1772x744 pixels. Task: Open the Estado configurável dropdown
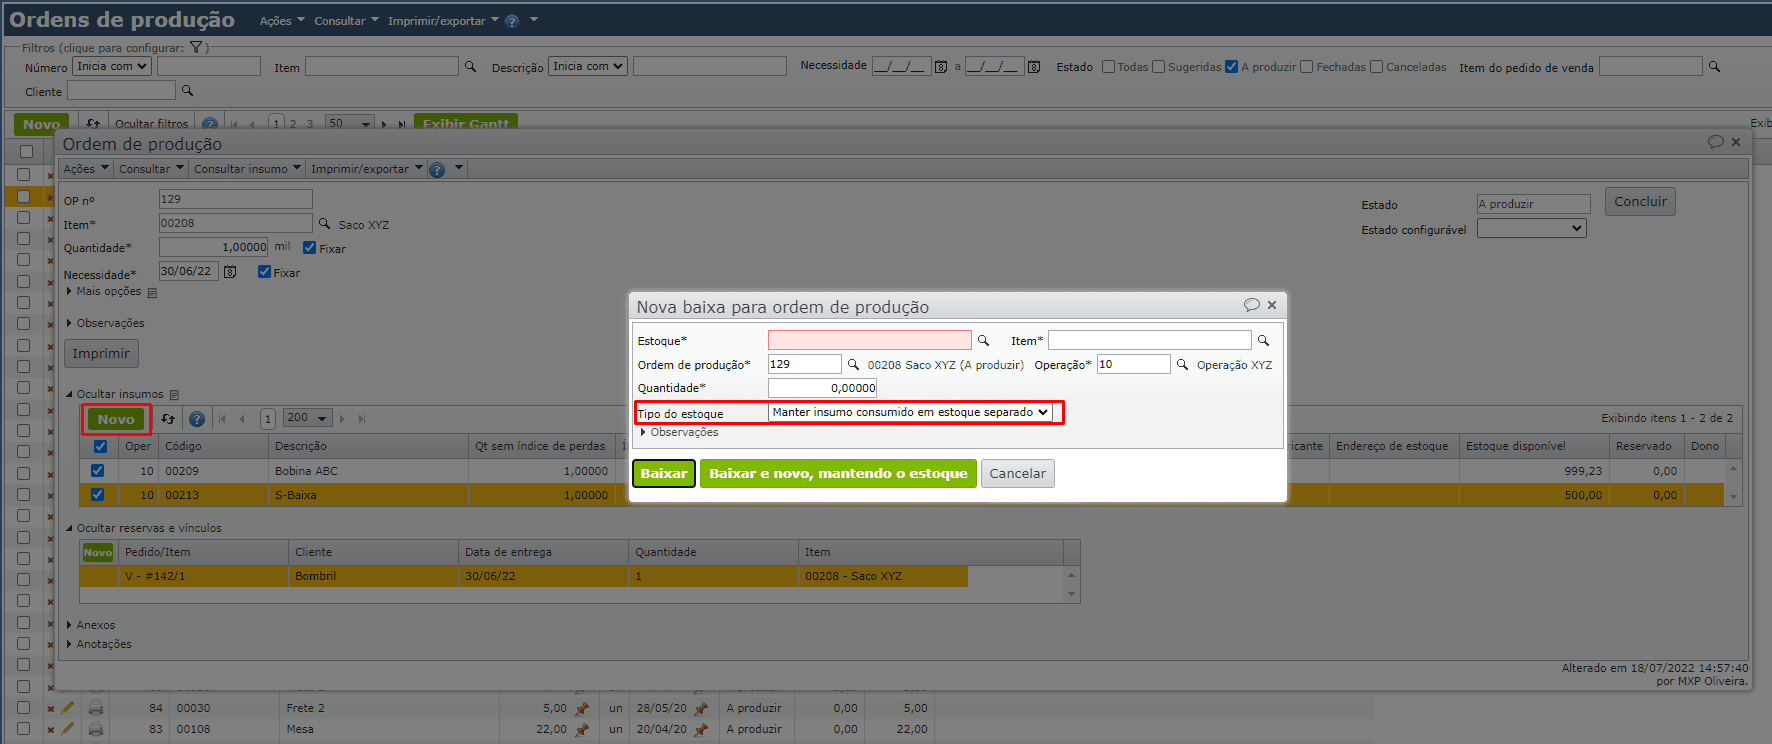pos(1531,228)
